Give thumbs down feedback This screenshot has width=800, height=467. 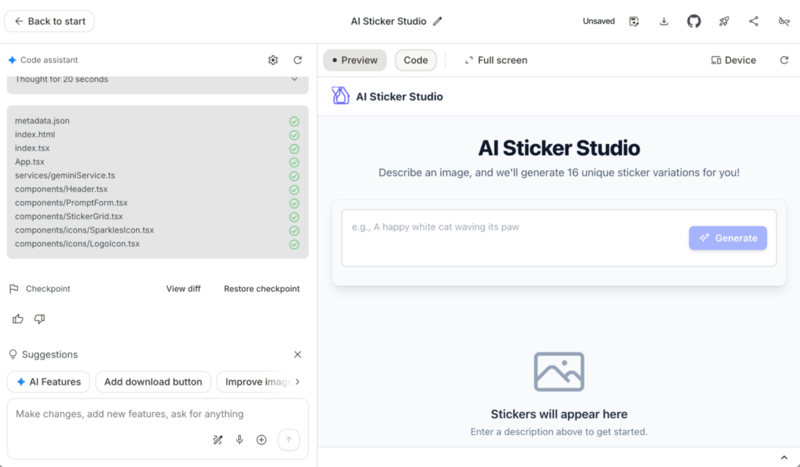pos(39,319)
